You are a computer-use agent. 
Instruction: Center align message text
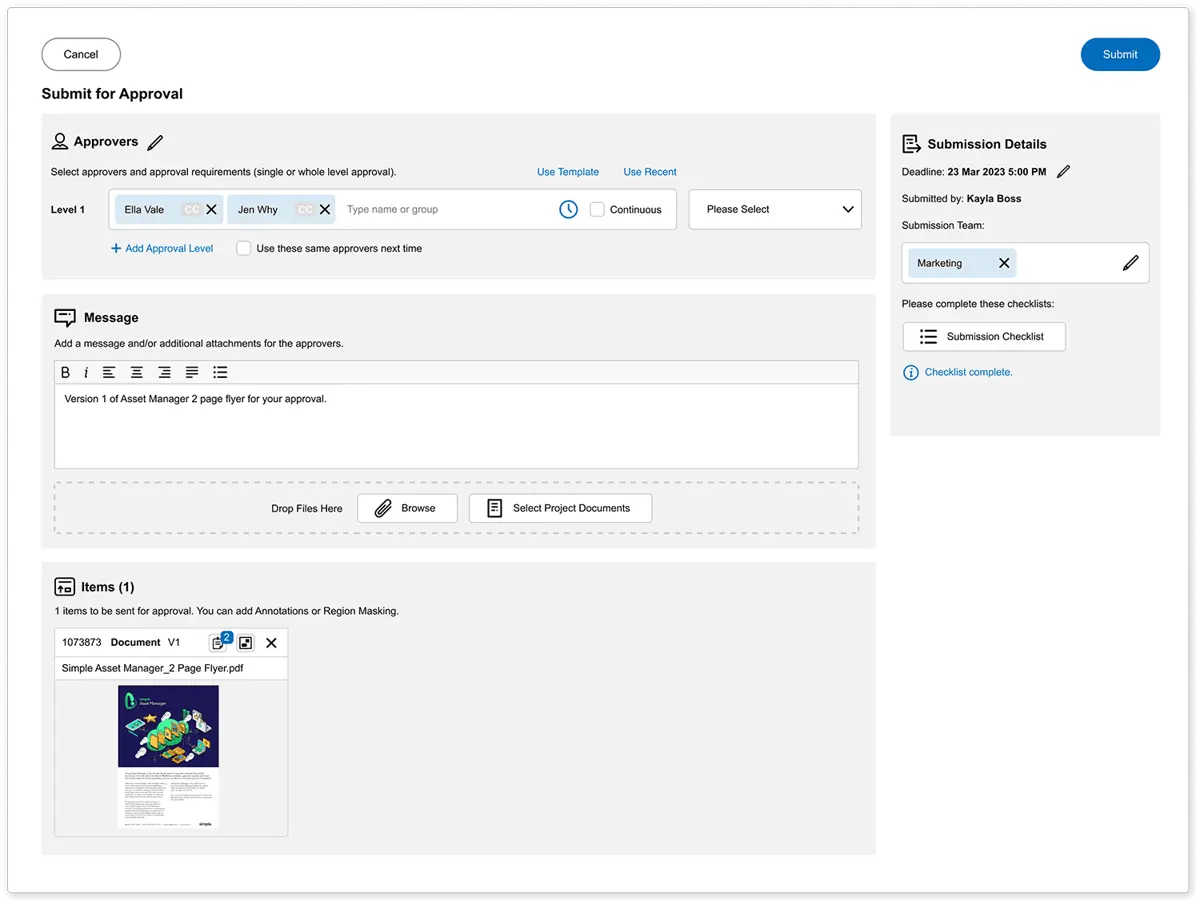(x=137, y=372)
